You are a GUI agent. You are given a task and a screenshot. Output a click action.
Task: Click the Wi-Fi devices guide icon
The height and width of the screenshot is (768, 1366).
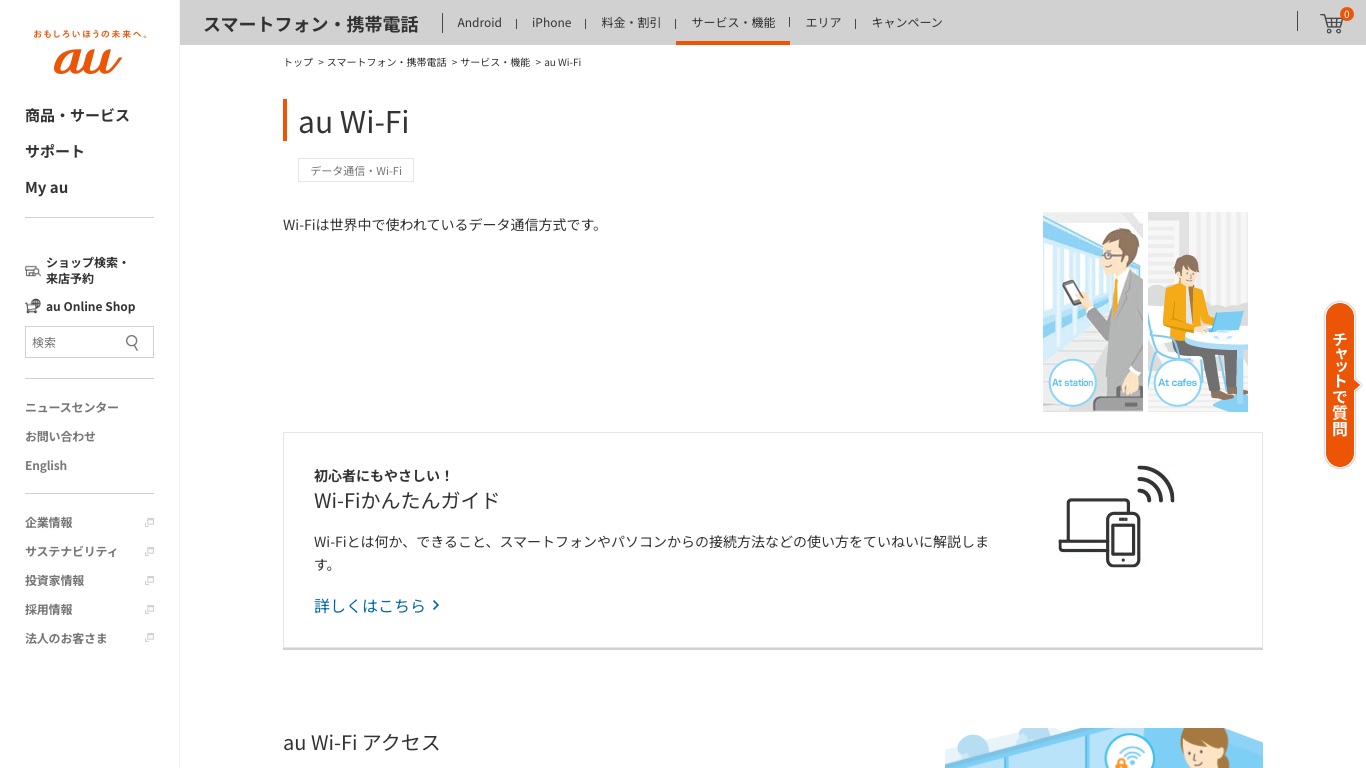[1116, 516]
